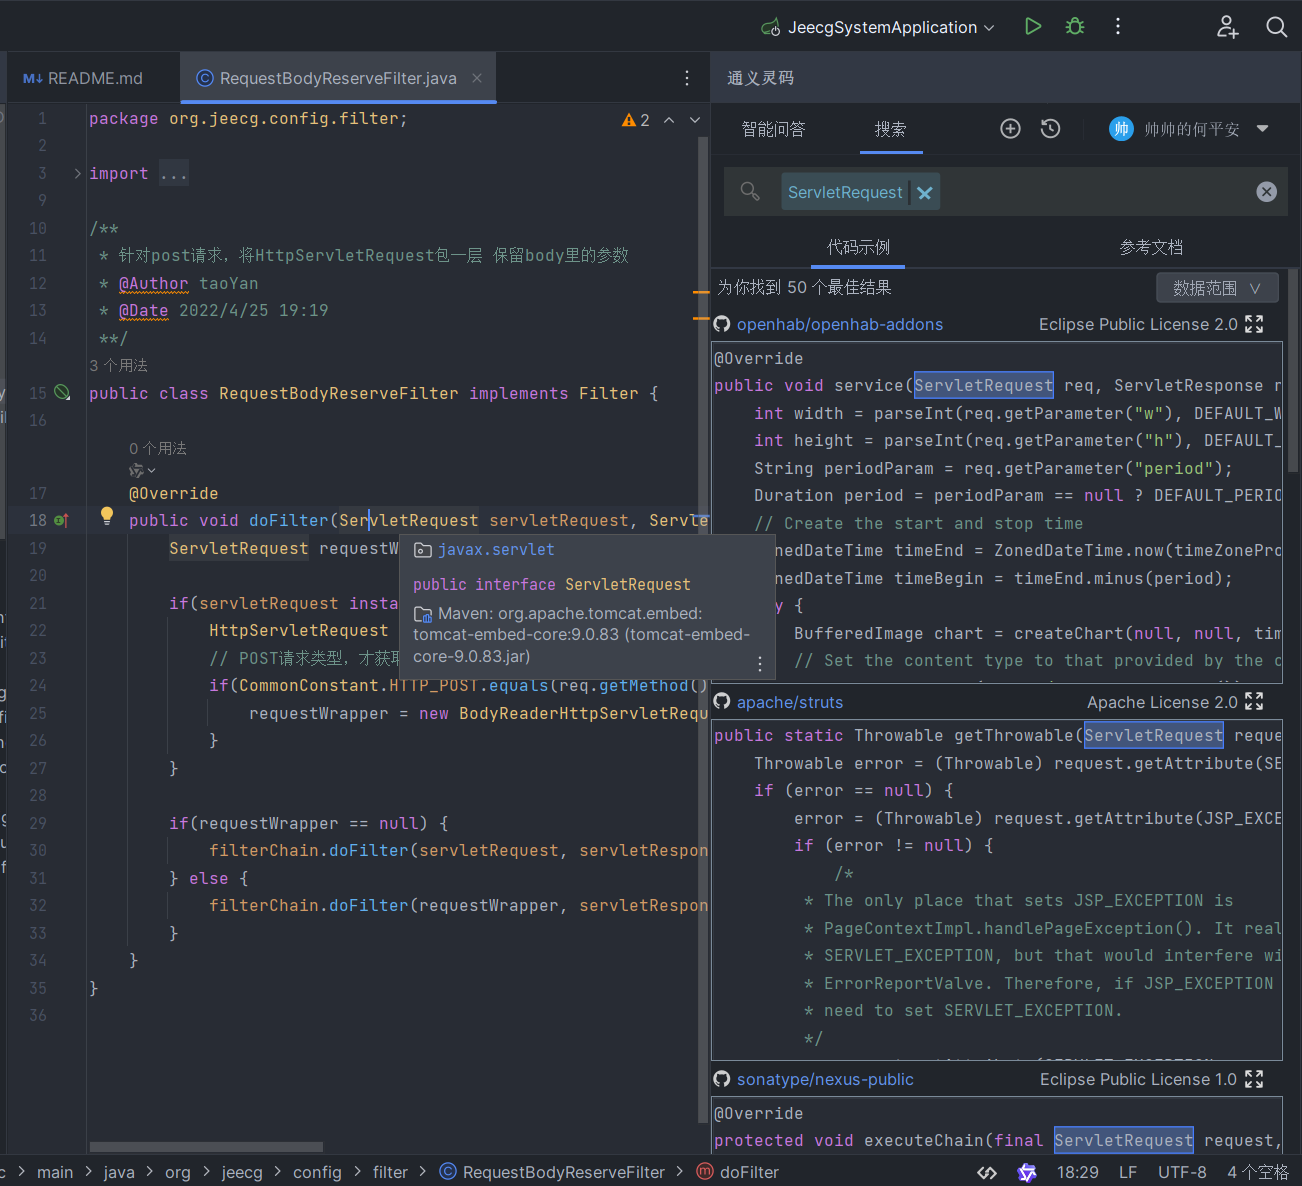Expand the openhab-addons code example to fullscreen
1302x1186 pixels.
click(1254, 324)
